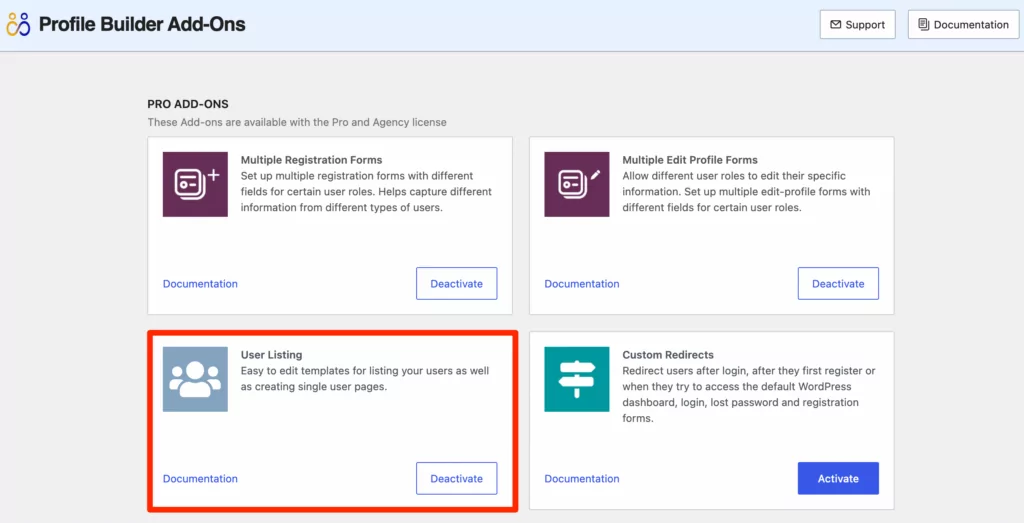The width and height of the screenshot is (1024, 523).
Task: Click the "These Add-ons are available with the Pro and Agency license" text
Action: tap(297, 122)
